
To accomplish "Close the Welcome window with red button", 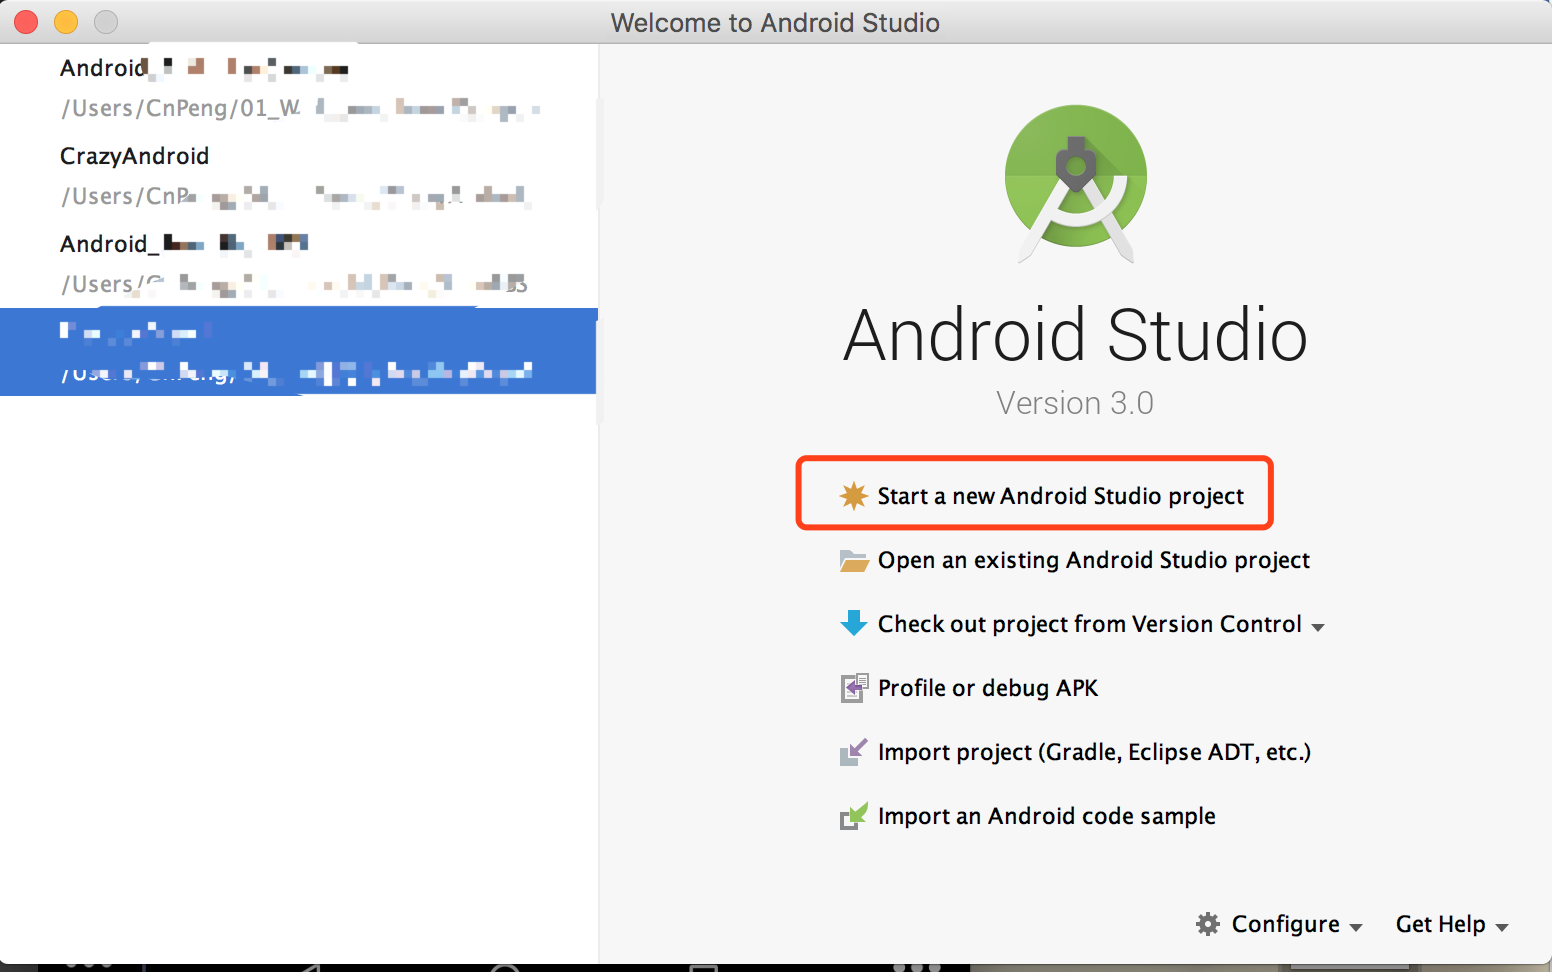I will pyautogui.click(x=26, y=22).
